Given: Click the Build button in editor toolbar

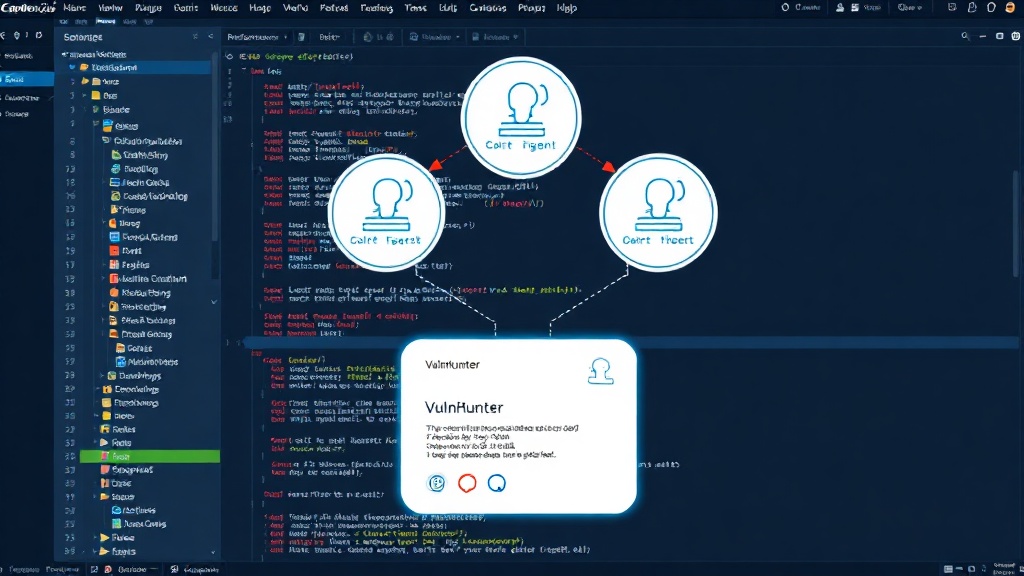Looking at the screenshot, I should point(329,37).
